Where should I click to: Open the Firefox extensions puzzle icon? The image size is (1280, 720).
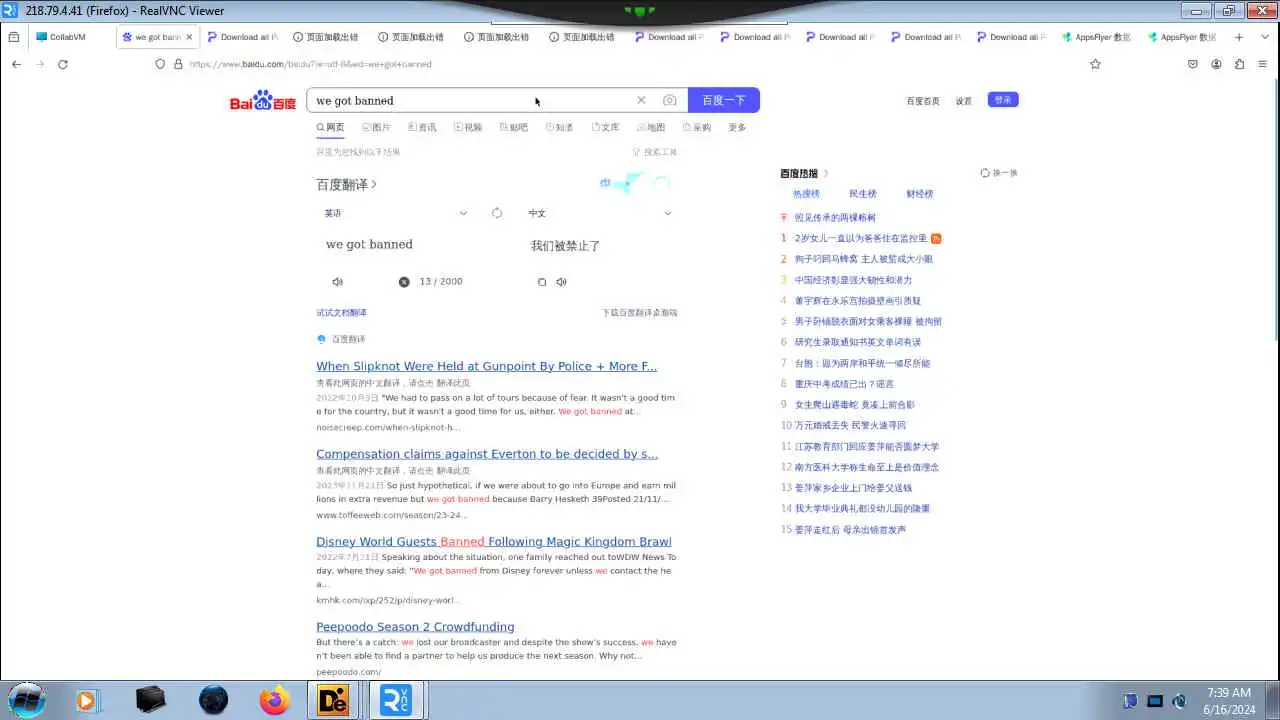tap(1239, 64)
